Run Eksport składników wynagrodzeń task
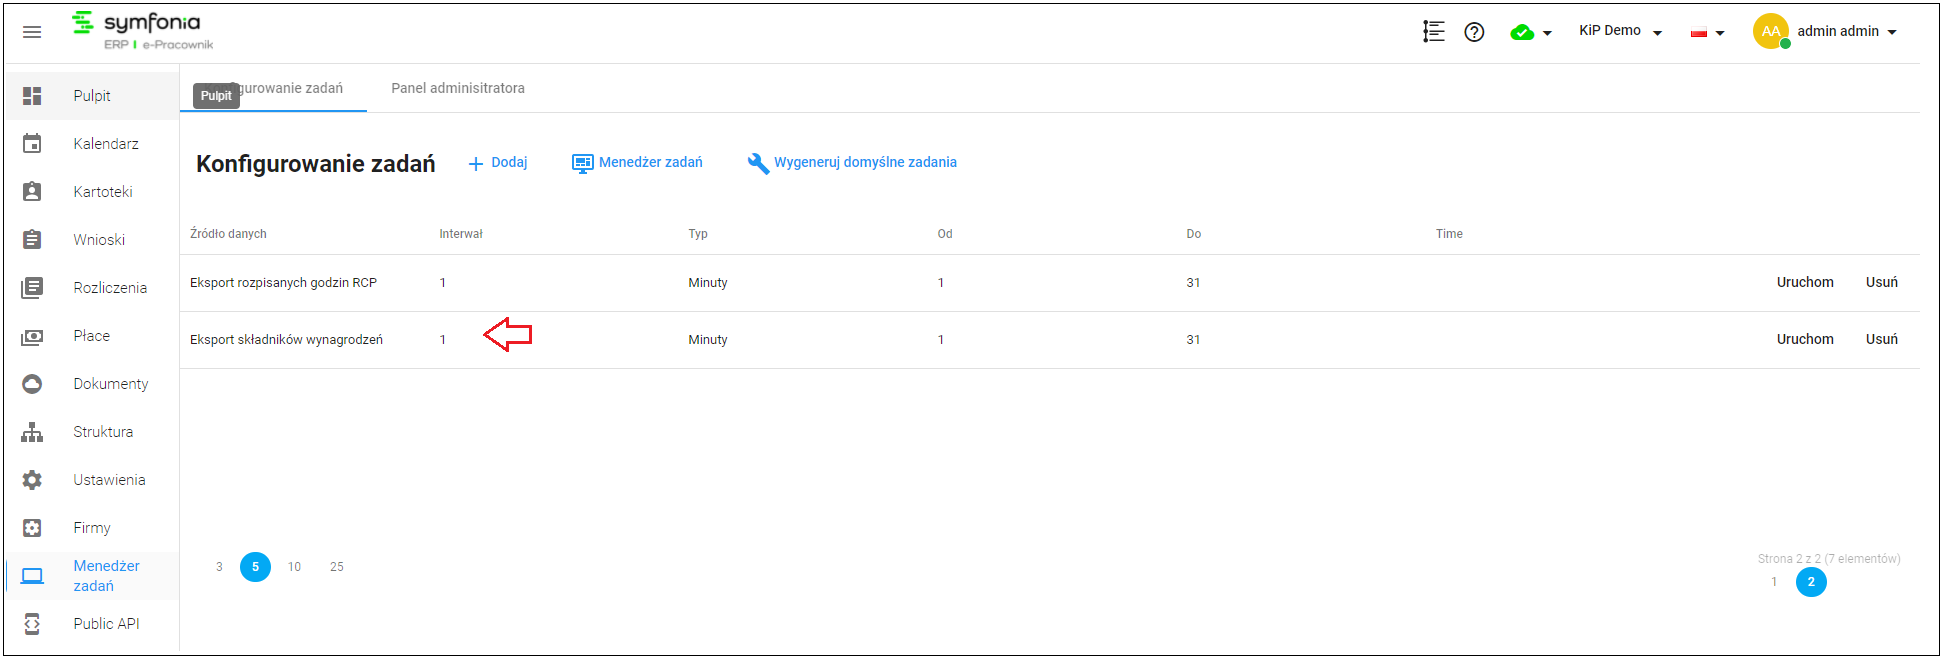This screenshot has height=667, width=1955. [1805, 339]
